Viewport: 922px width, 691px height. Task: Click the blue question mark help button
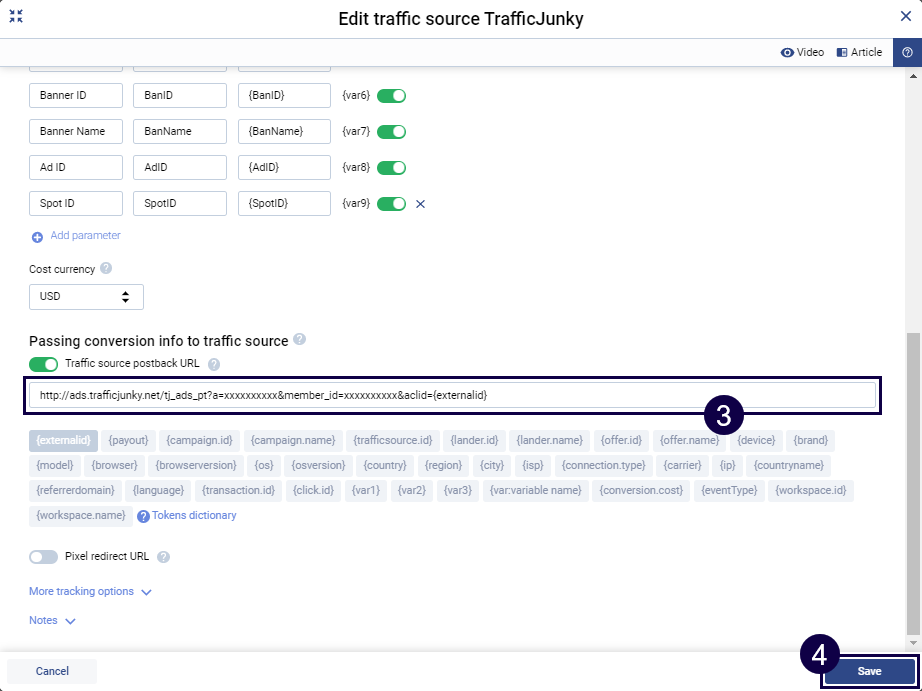(x=907, y=52)
